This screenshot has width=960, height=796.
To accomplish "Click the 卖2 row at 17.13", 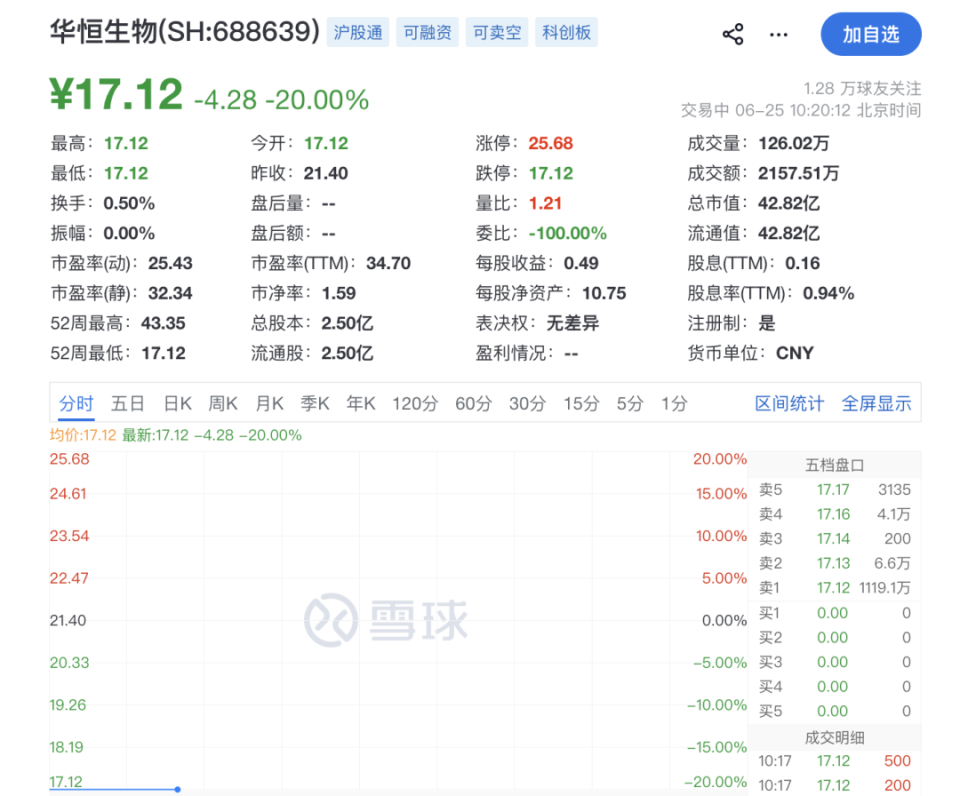I will [834, 563].
